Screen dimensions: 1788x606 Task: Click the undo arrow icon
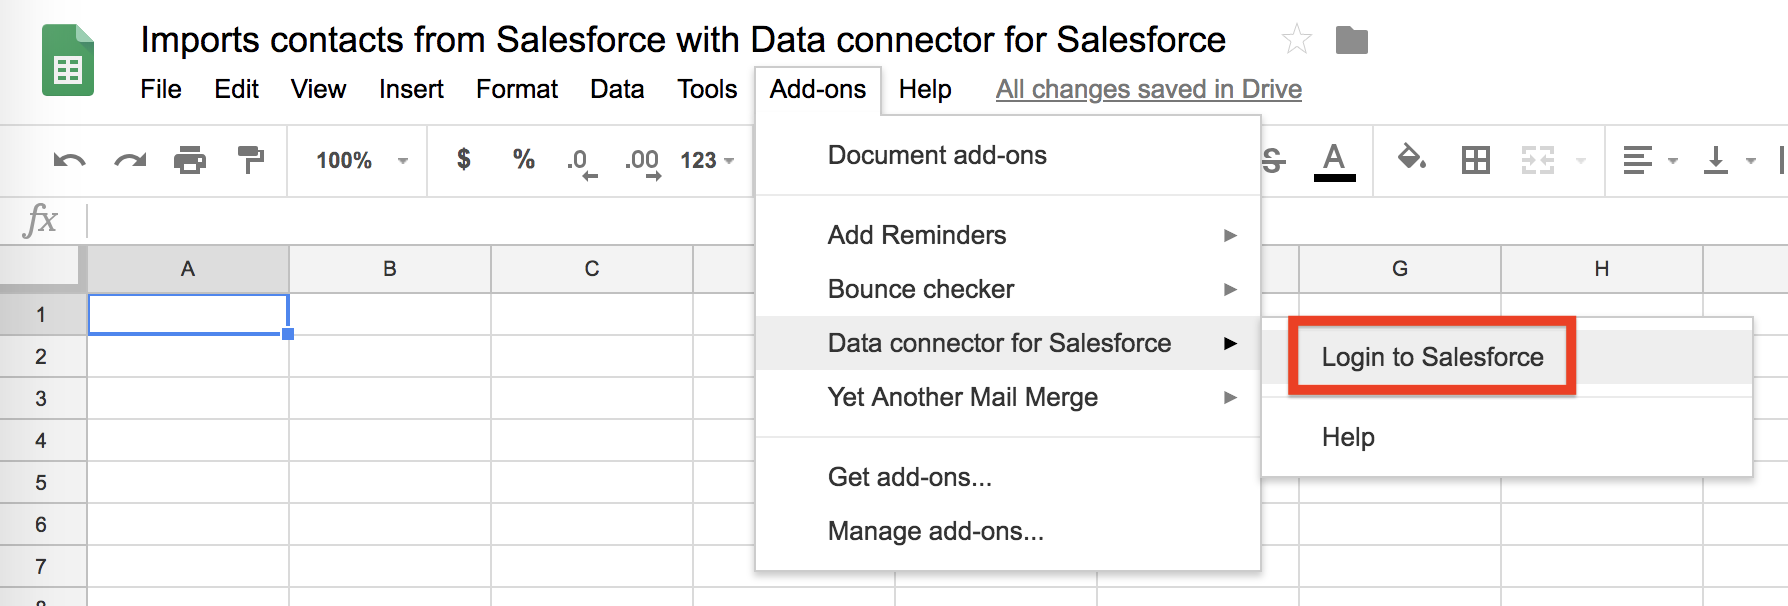click(69, 160)
